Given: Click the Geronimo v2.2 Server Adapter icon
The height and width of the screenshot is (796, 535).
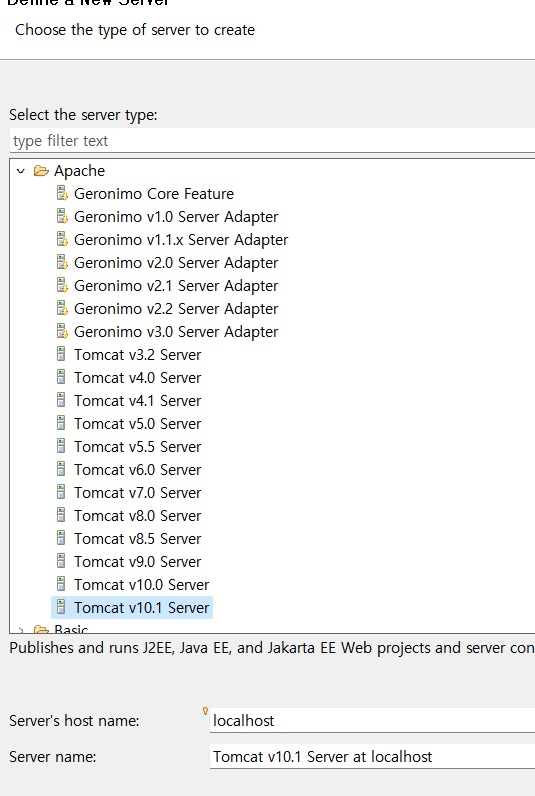Looking at the screenshot, I should tap(61, 308).
